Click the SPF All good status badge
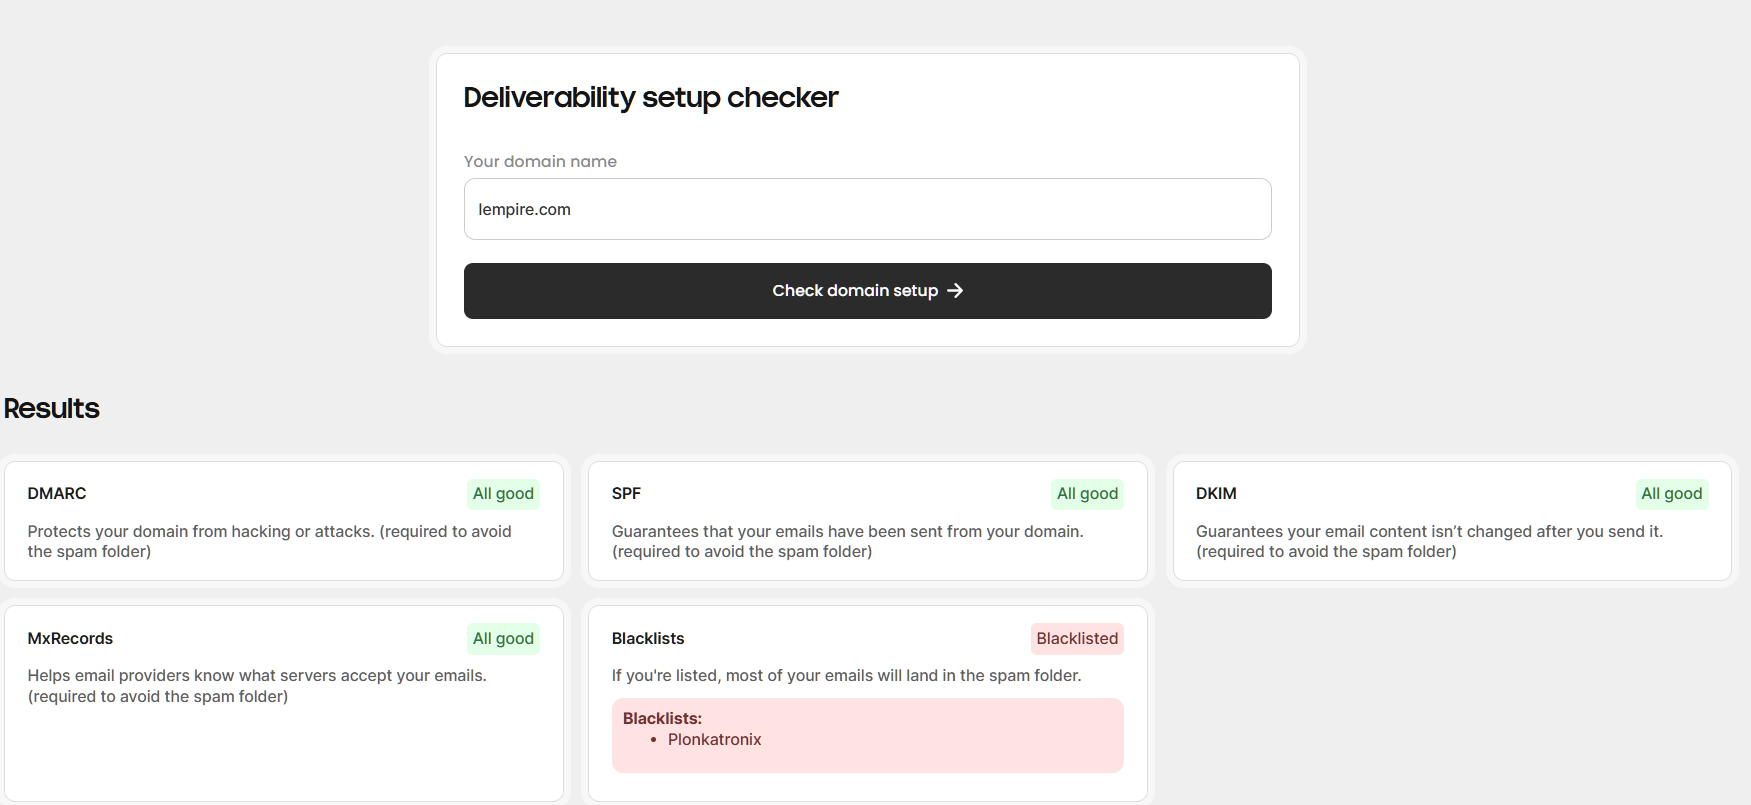This screenshot has width=1751, height=805. click(x=1087, y=494)
